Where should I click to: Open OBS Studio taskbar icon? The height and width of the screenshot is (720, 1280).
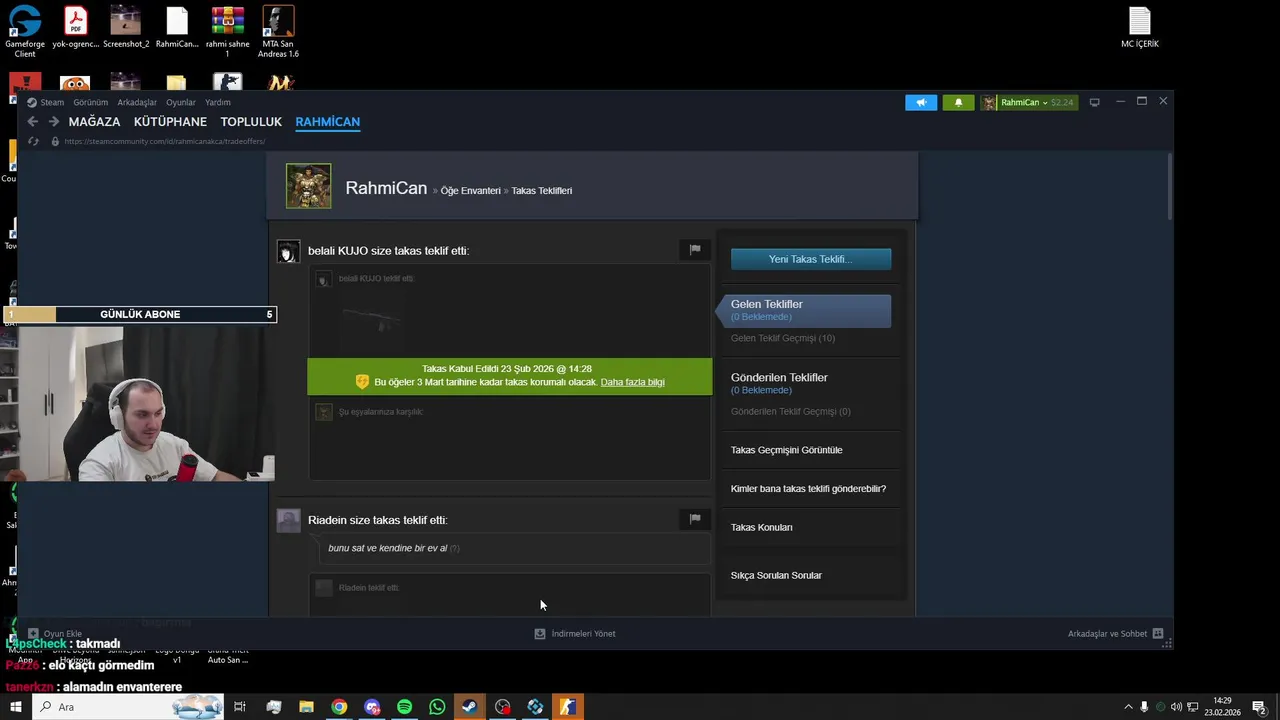point(502,707)
